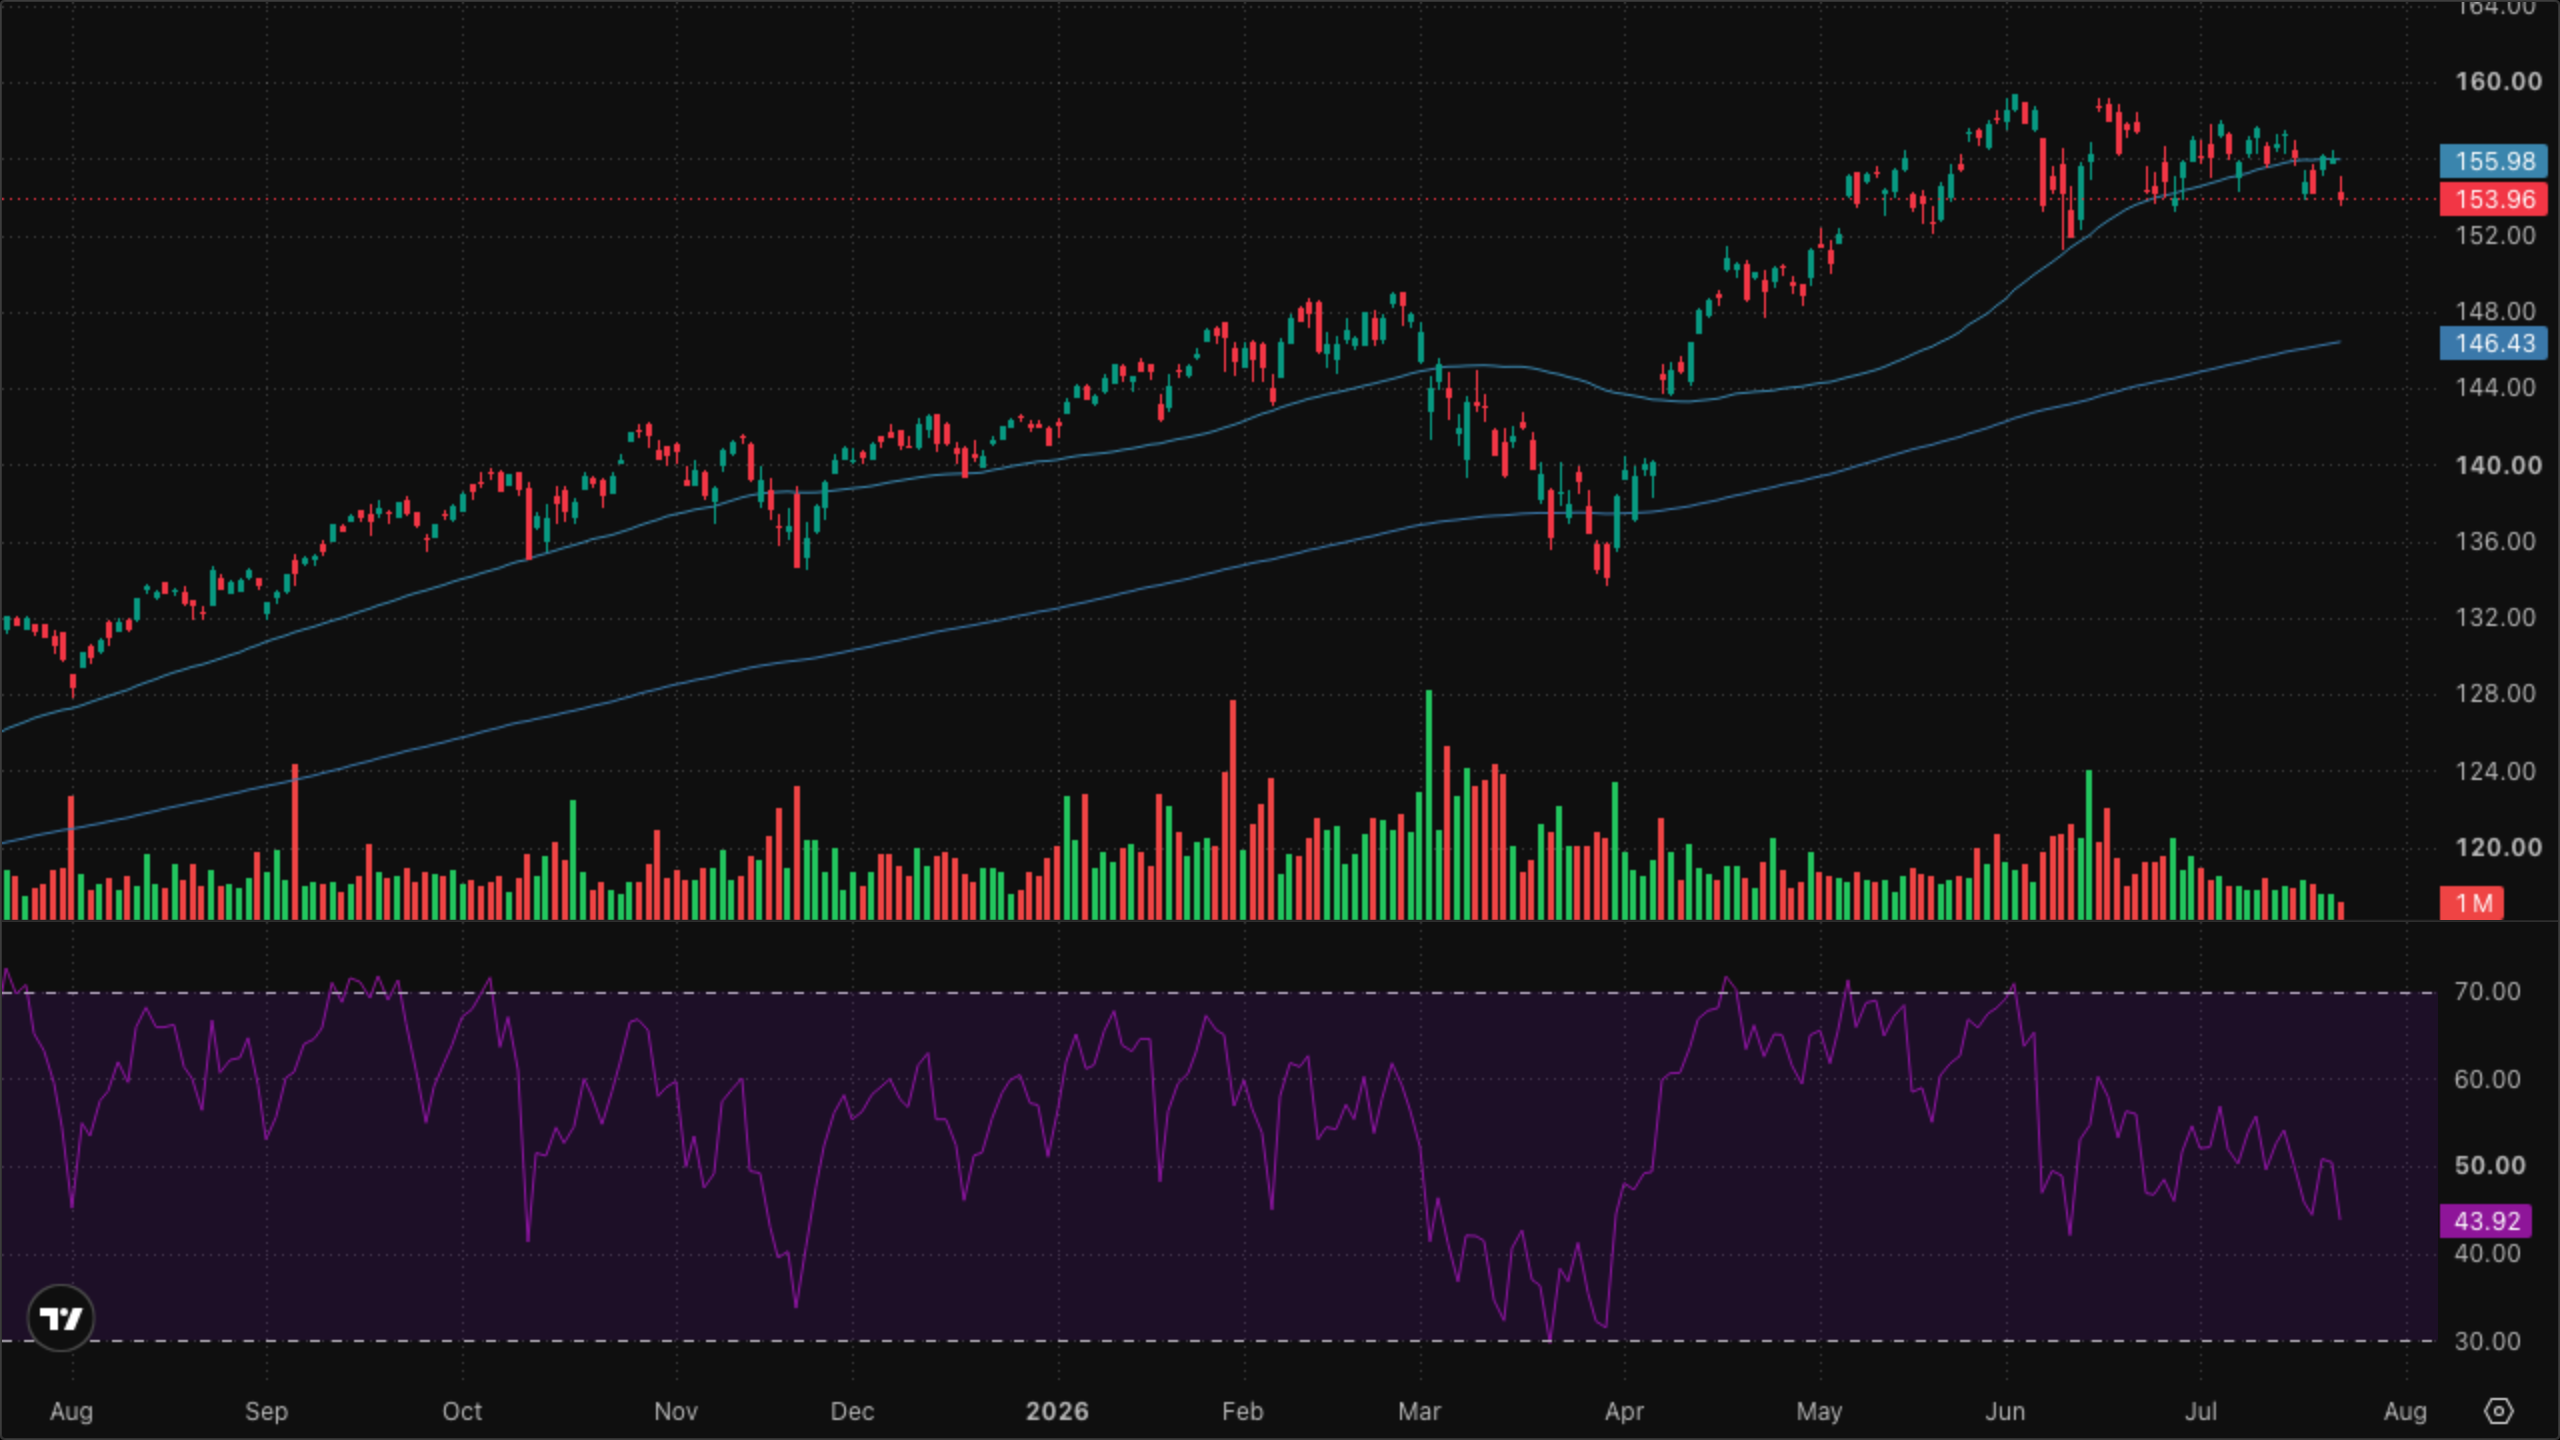This screenshot has height=1440, width=2560.
Task: Click the Nov label on time axis
Action: [676, 1412]
